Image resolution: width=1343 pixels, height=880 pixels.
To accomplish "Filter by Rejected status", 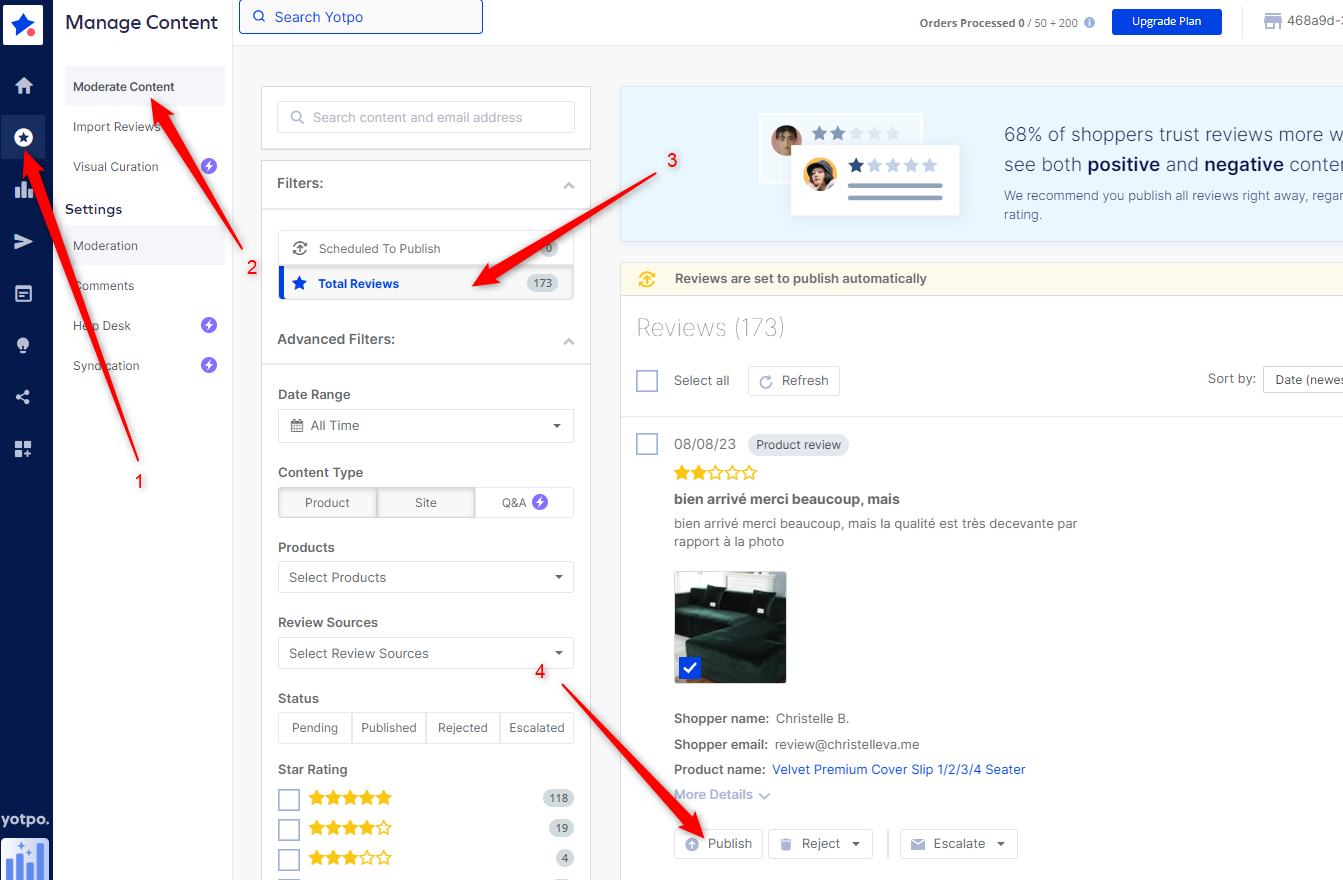I will (463, 728).
